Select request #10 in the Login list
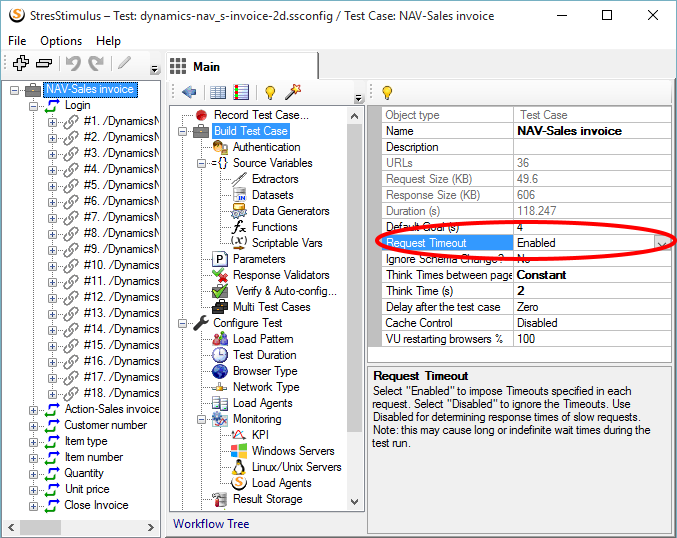The image size is (677, 538). (x=121, y=265)
